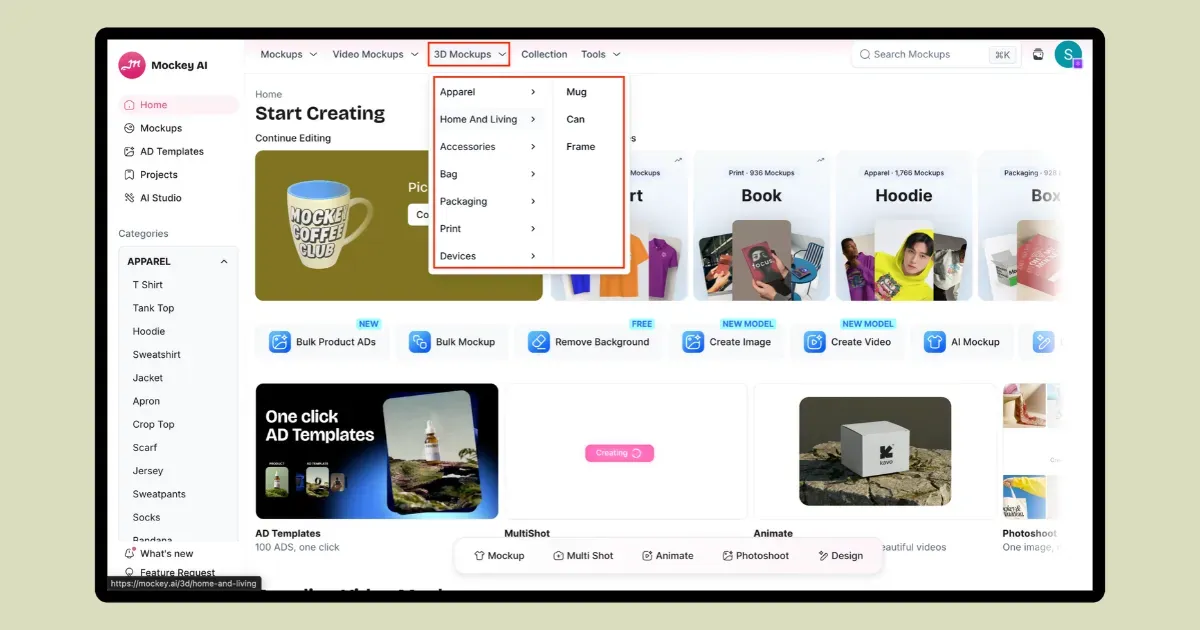
Task: Click the Remove Background button label
Action: pos(602,342)
